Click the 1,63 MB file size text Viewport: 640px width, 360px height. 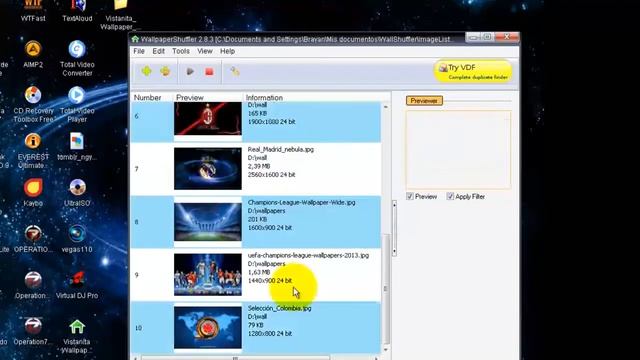point(259,272)
